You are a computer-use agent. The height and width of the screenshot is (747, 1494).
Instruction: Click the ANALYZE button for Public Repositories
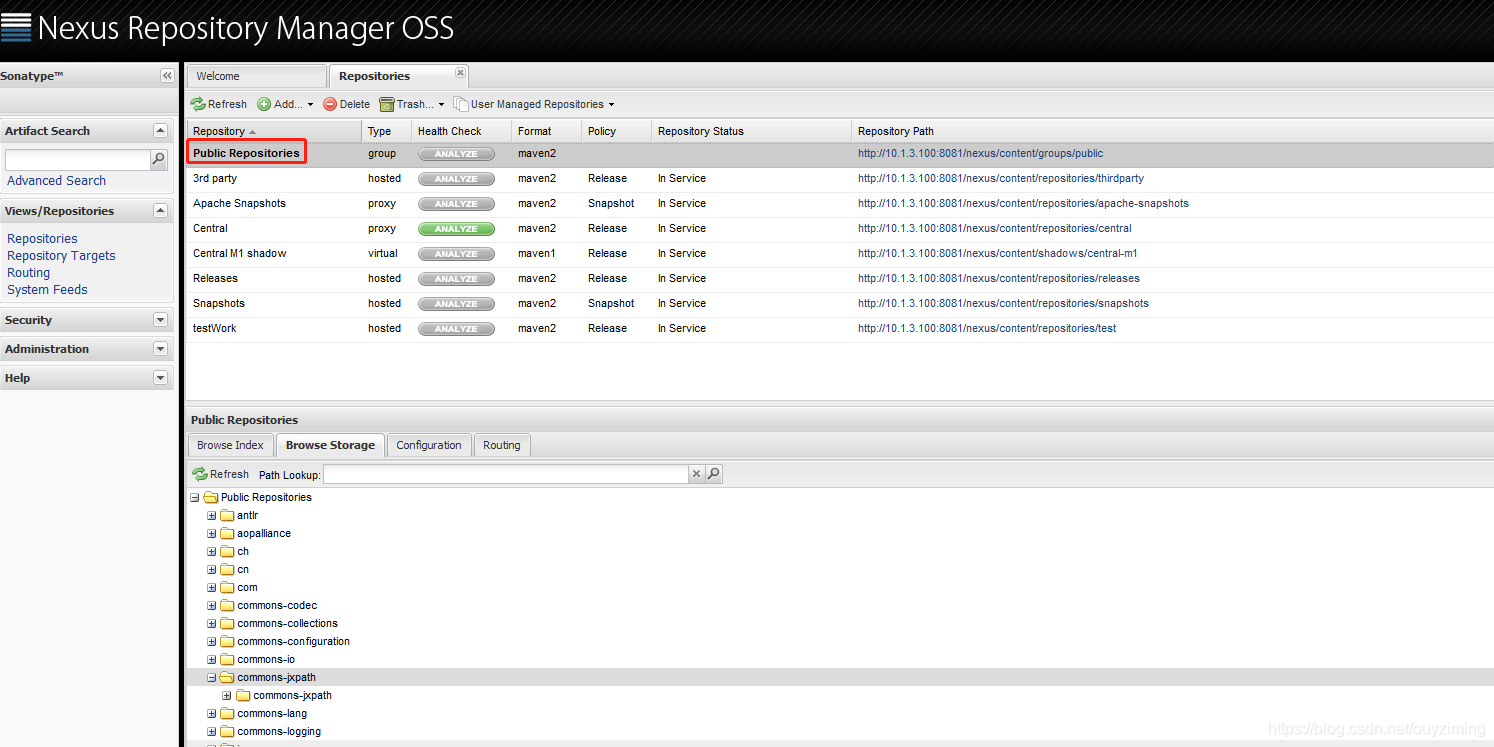(x=456, y=154)
